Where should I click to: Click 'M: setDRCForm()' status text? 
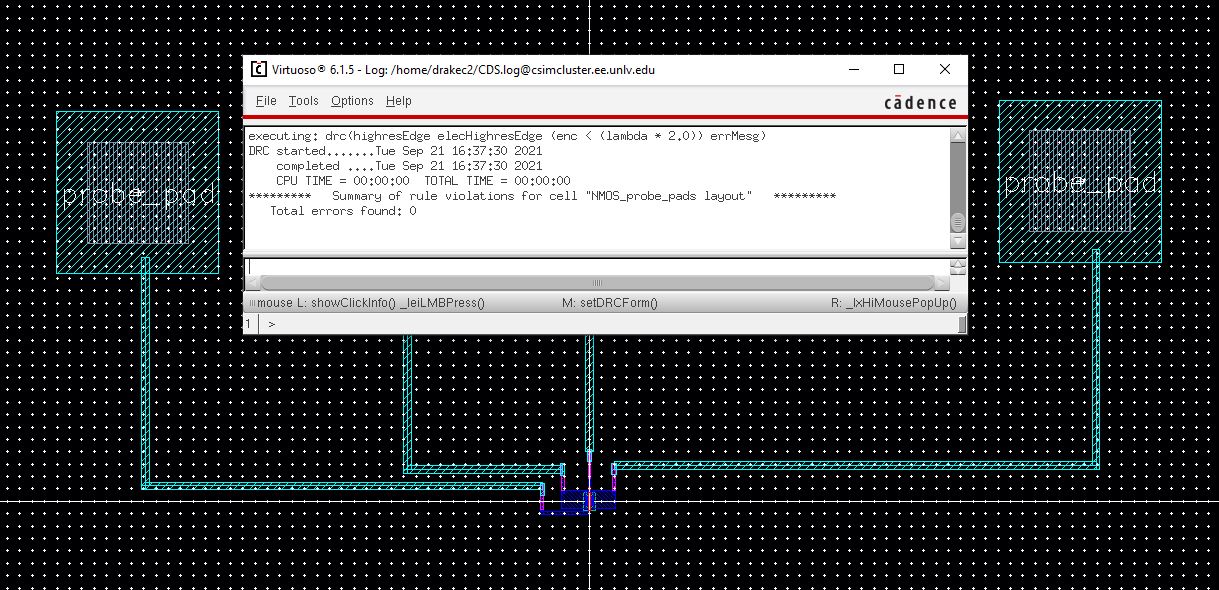coord(610,303)
